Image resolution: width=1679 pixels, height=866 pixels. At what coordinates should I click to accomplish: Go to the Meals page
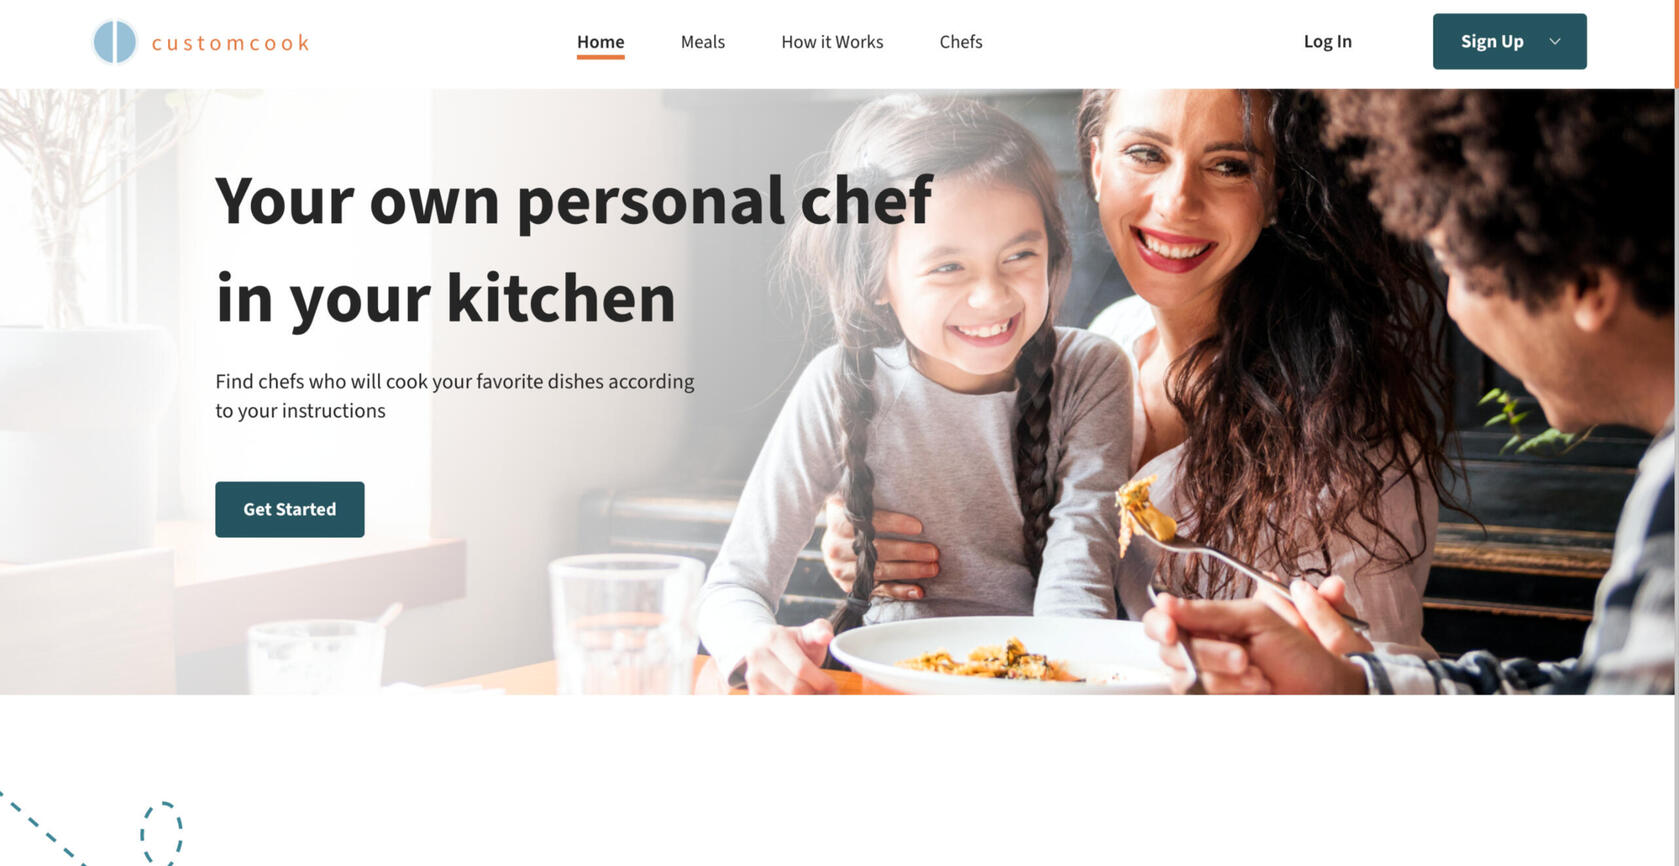pos(703,42)
